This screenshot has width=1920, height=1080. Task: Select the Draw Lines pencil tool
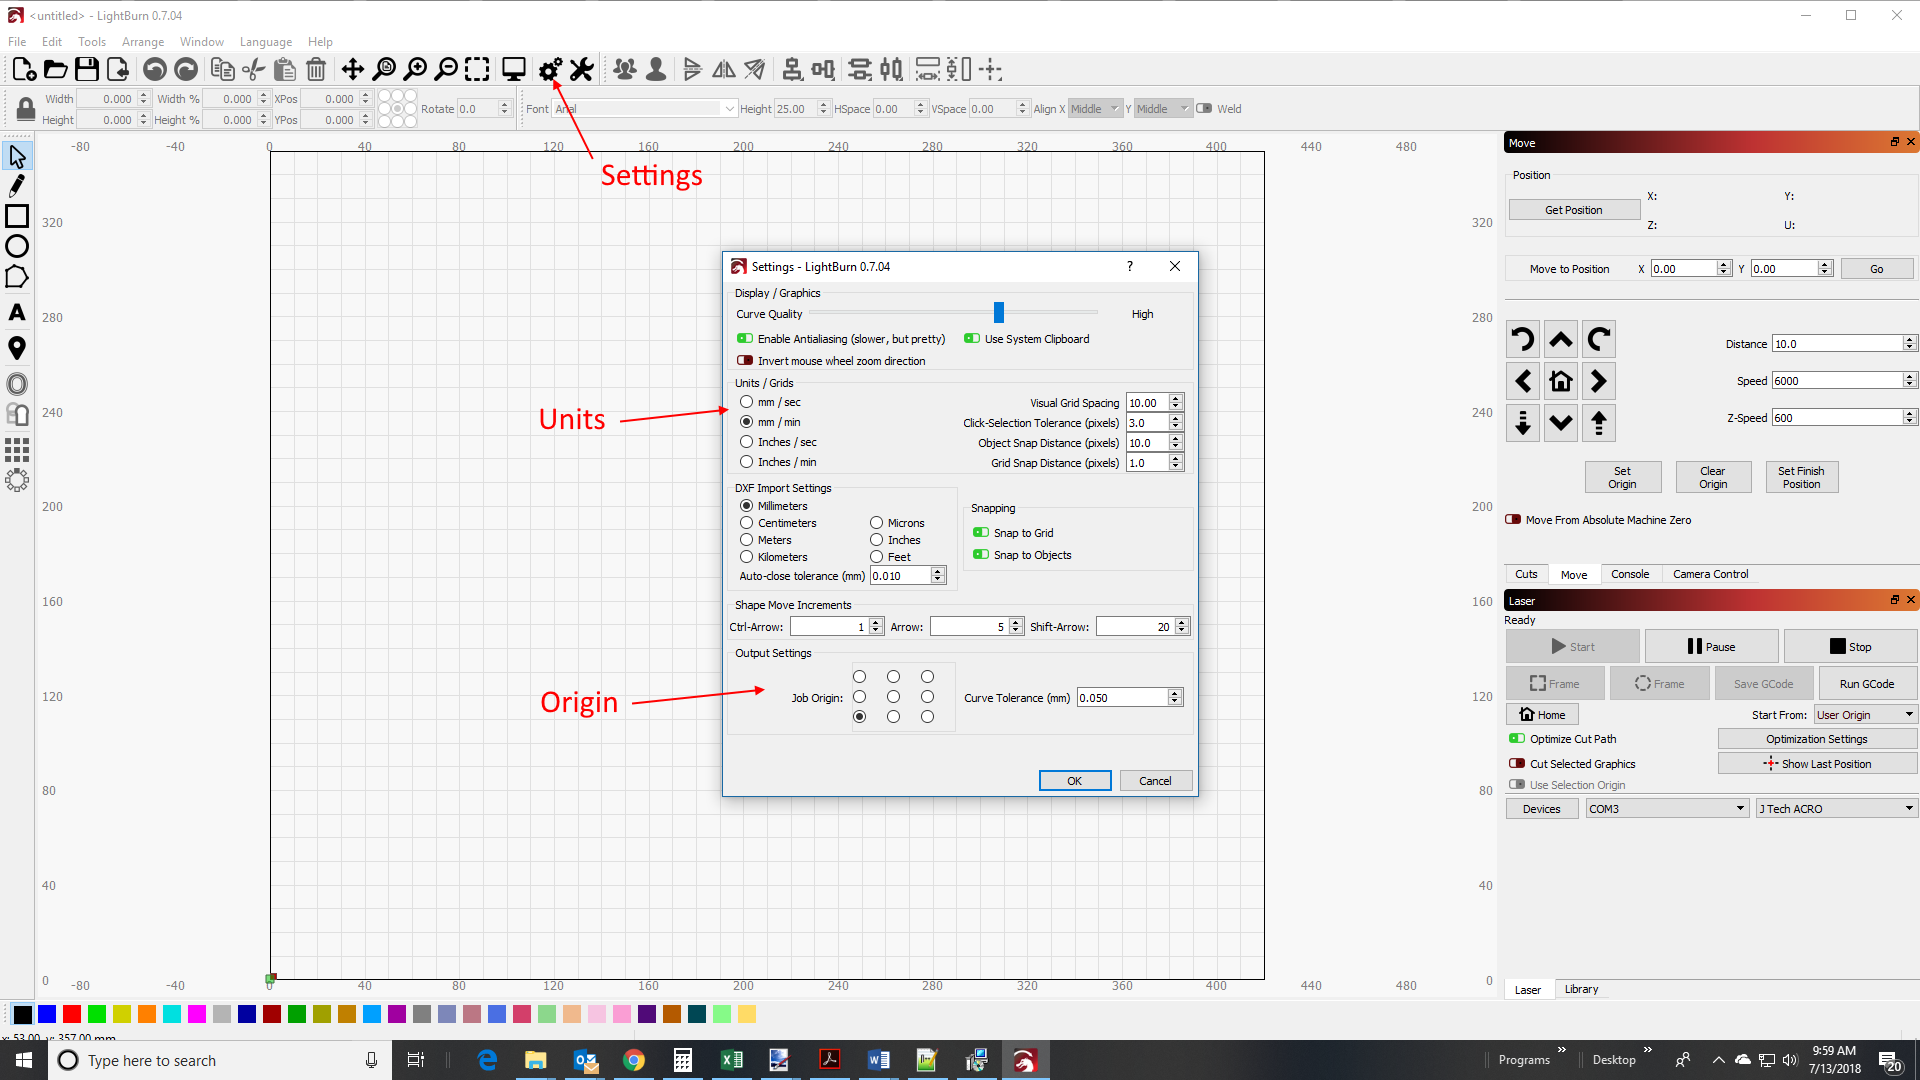[17, 186]
